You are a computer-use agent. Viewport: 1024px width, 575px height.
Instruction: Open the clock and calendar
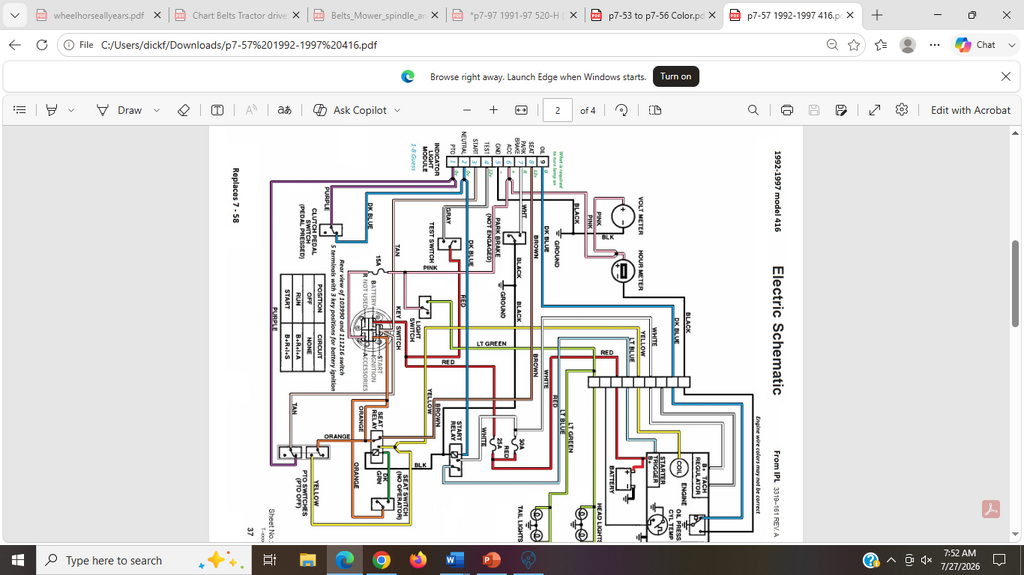pyautogui.click(x=960, y=560)
